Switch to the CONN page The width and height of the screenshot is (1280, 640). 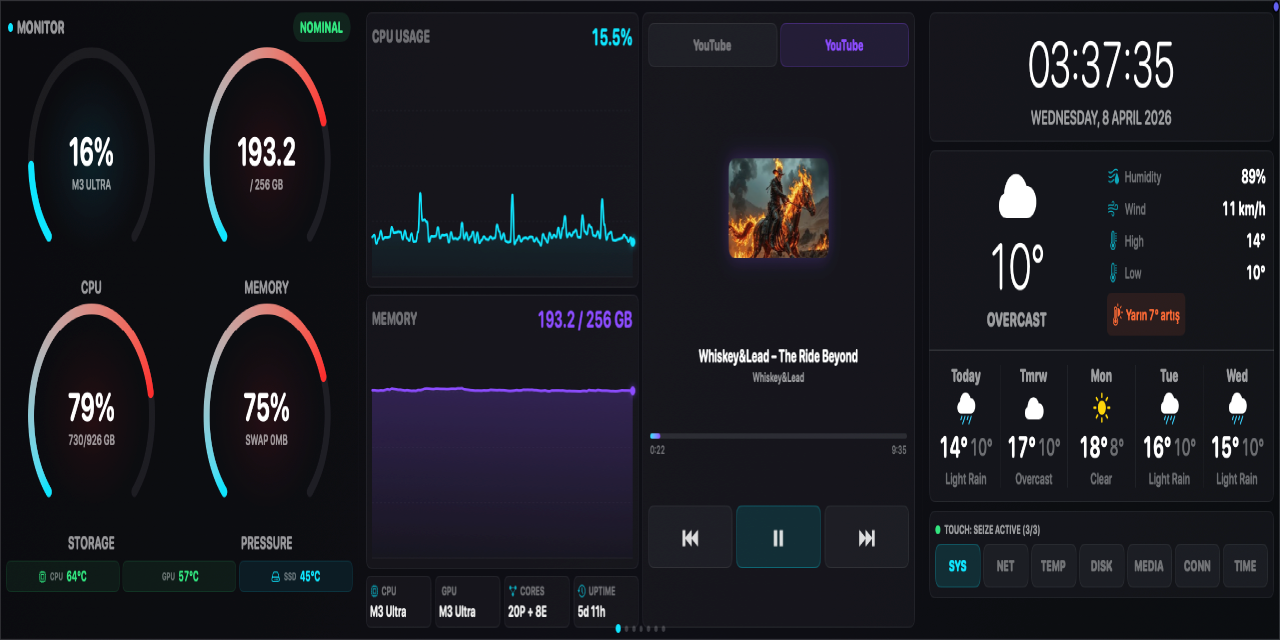(1197, 565)
